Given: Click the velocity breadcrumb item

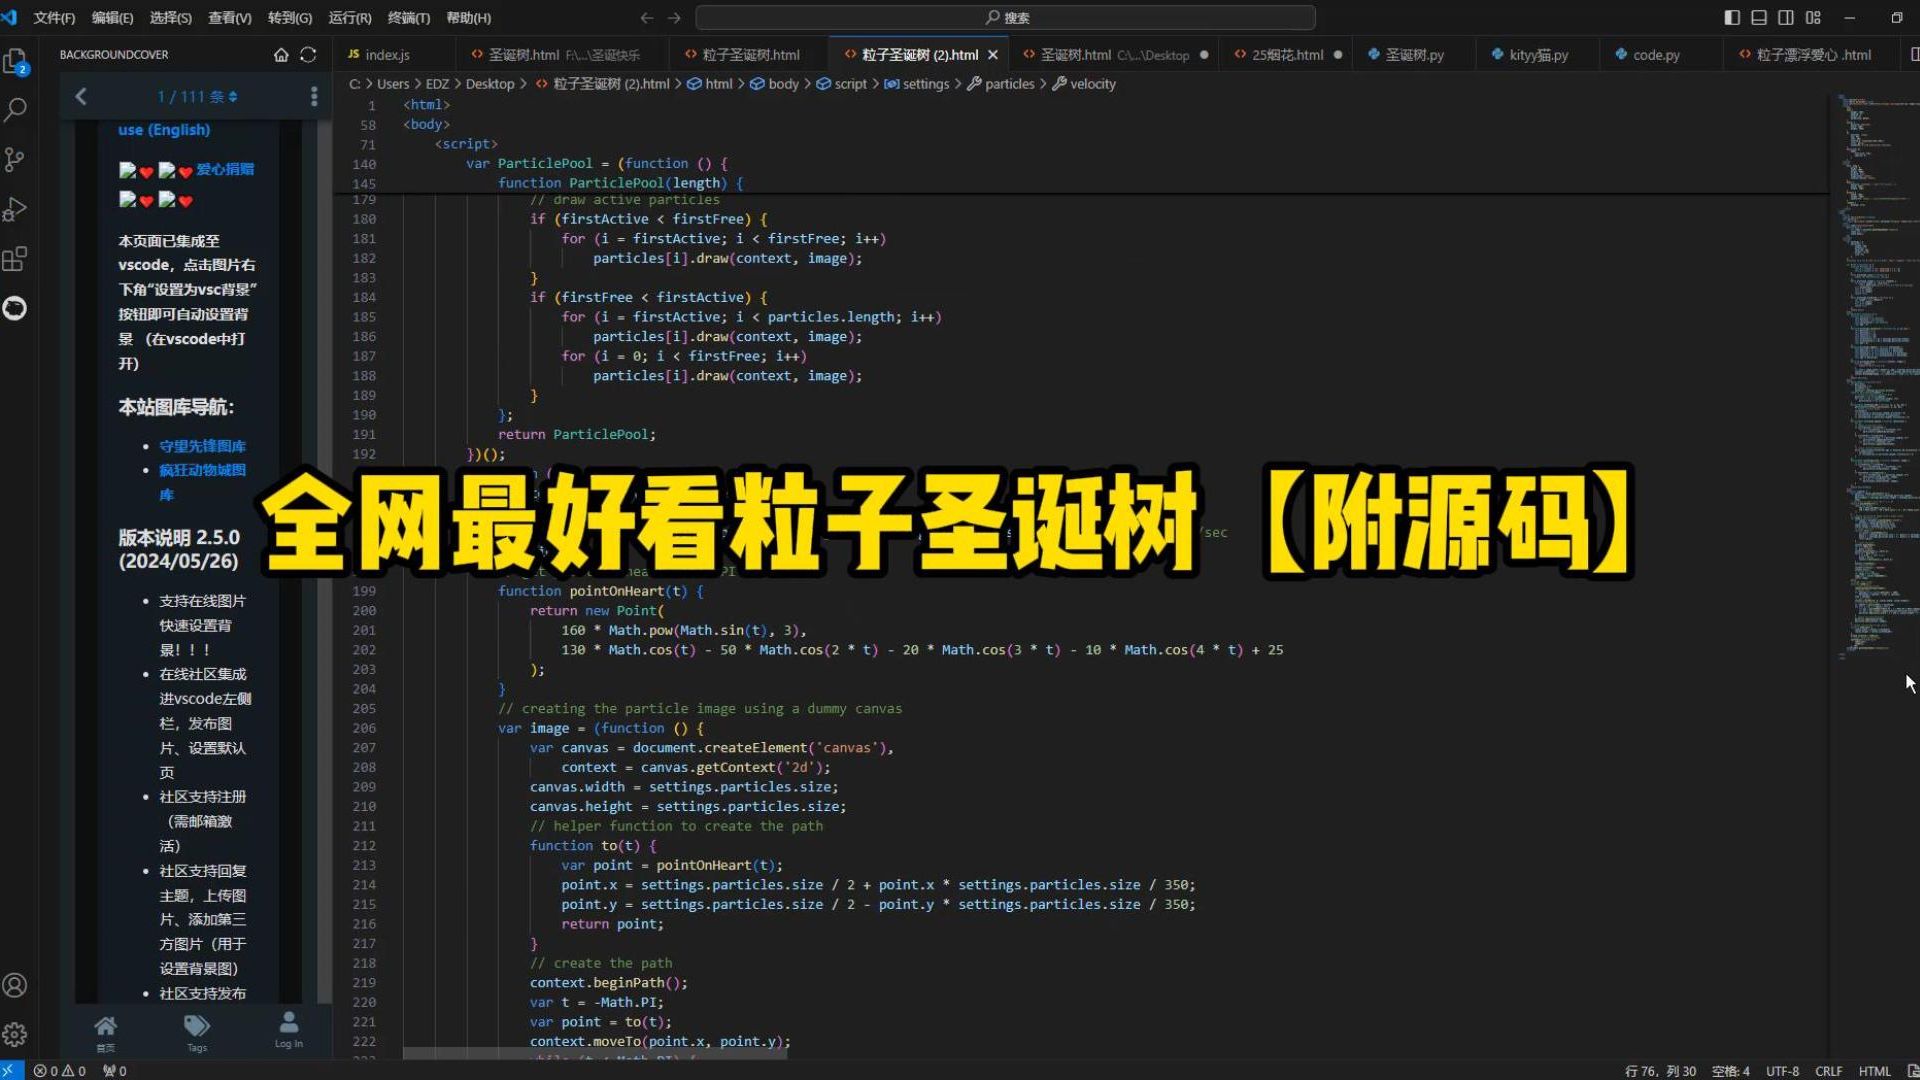Looking at the screenshot, I should [x=1092, y=84].
